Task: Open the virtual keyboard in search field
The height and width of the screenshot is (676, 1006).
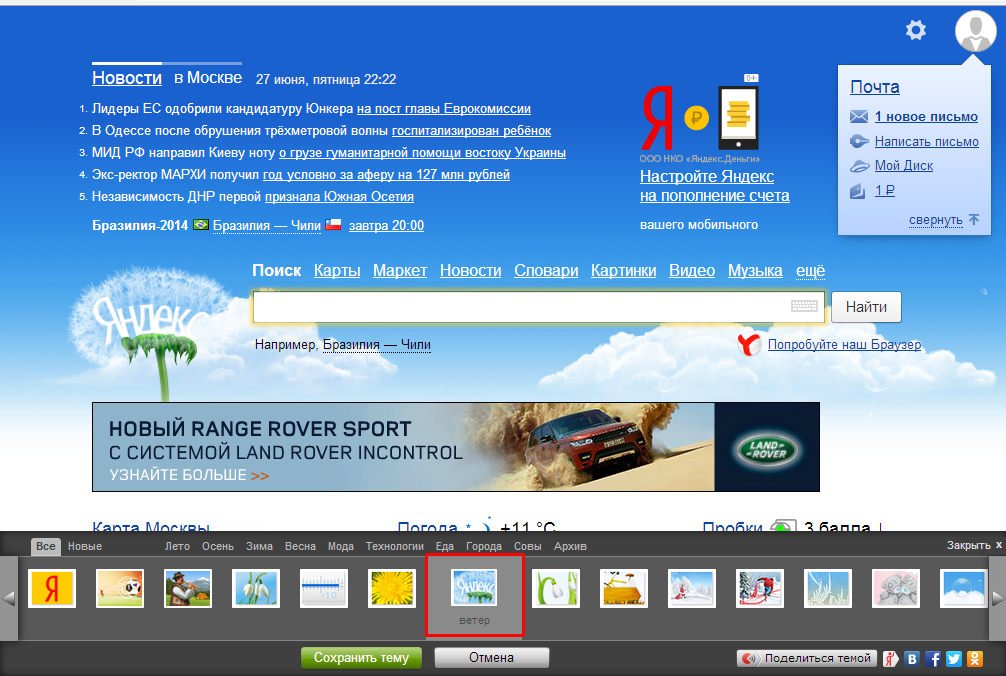Action: tap(804, 307)
